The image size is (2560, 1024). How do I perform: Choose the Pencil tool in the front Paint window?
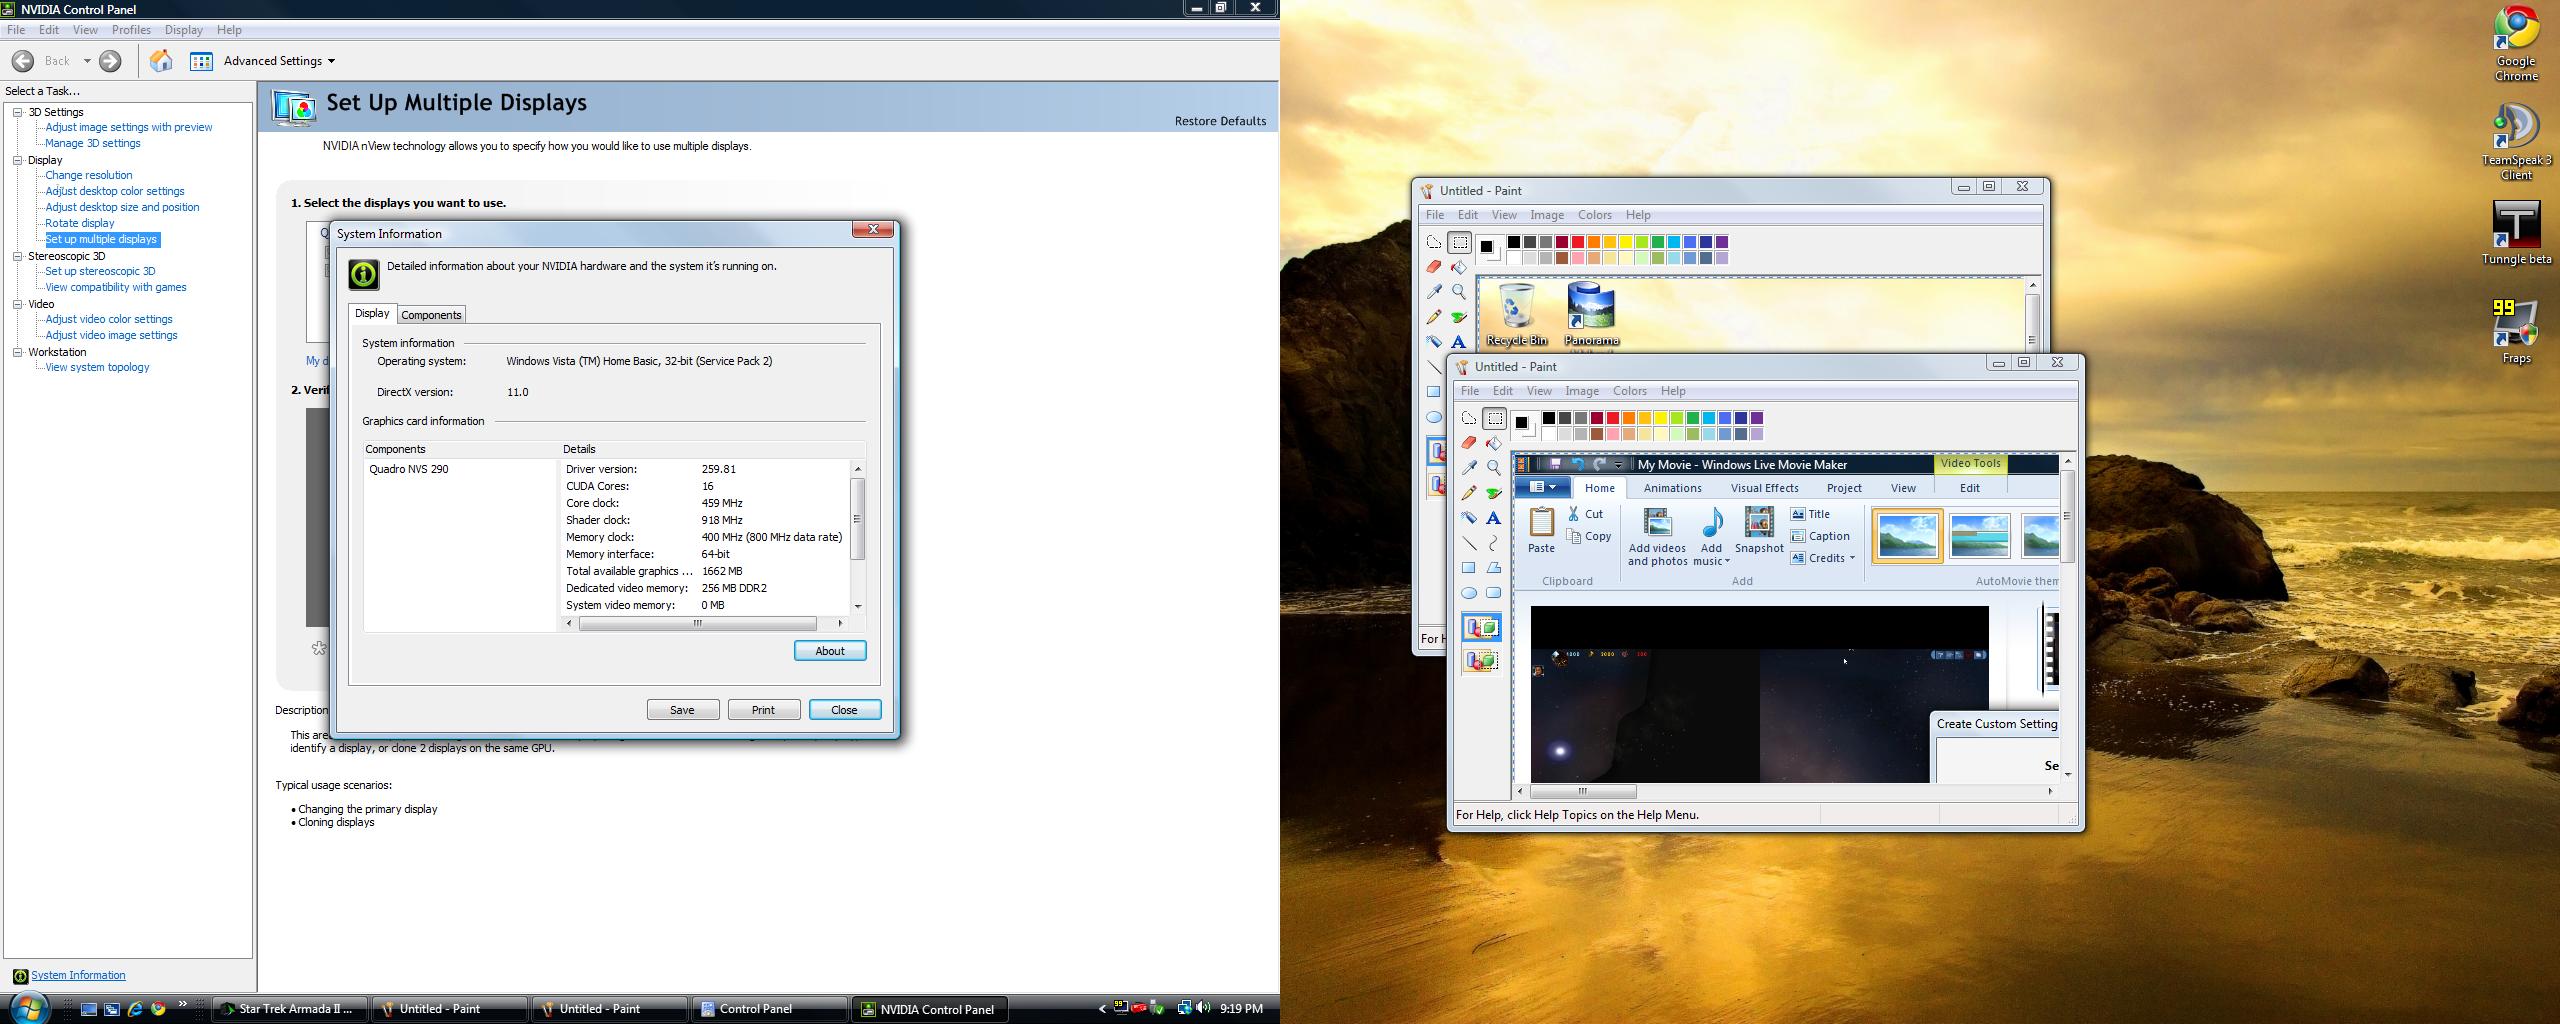click(1469, 493)
